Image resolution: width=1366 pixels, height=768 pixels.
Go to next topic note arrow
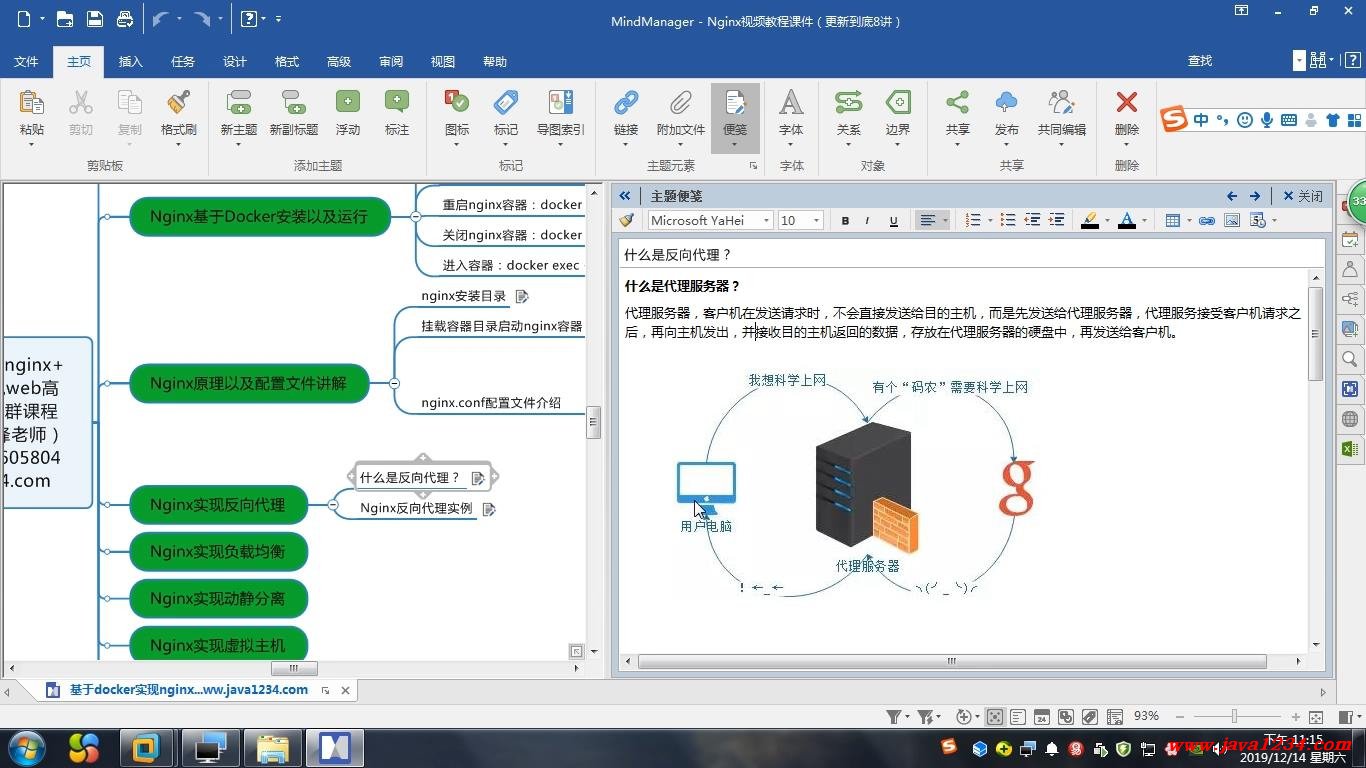click(1255, 196)
